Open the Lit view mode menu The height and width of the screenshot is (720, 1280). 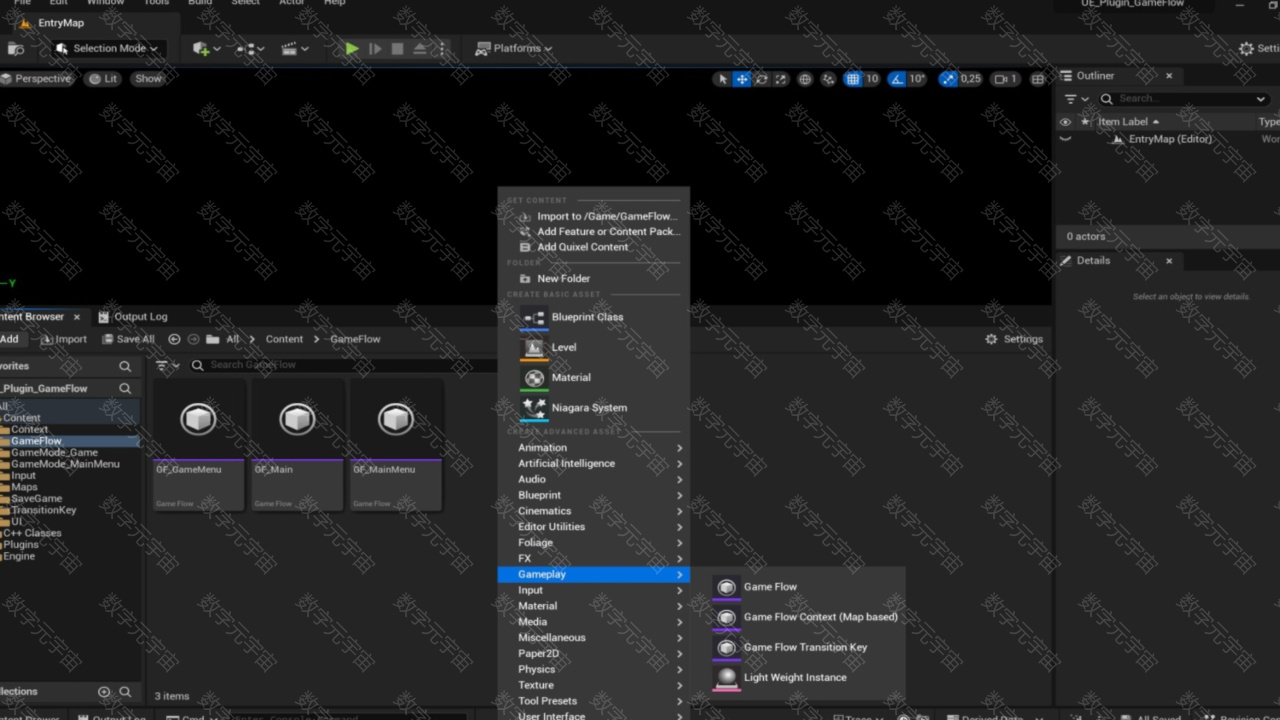[x=102, y=79]
